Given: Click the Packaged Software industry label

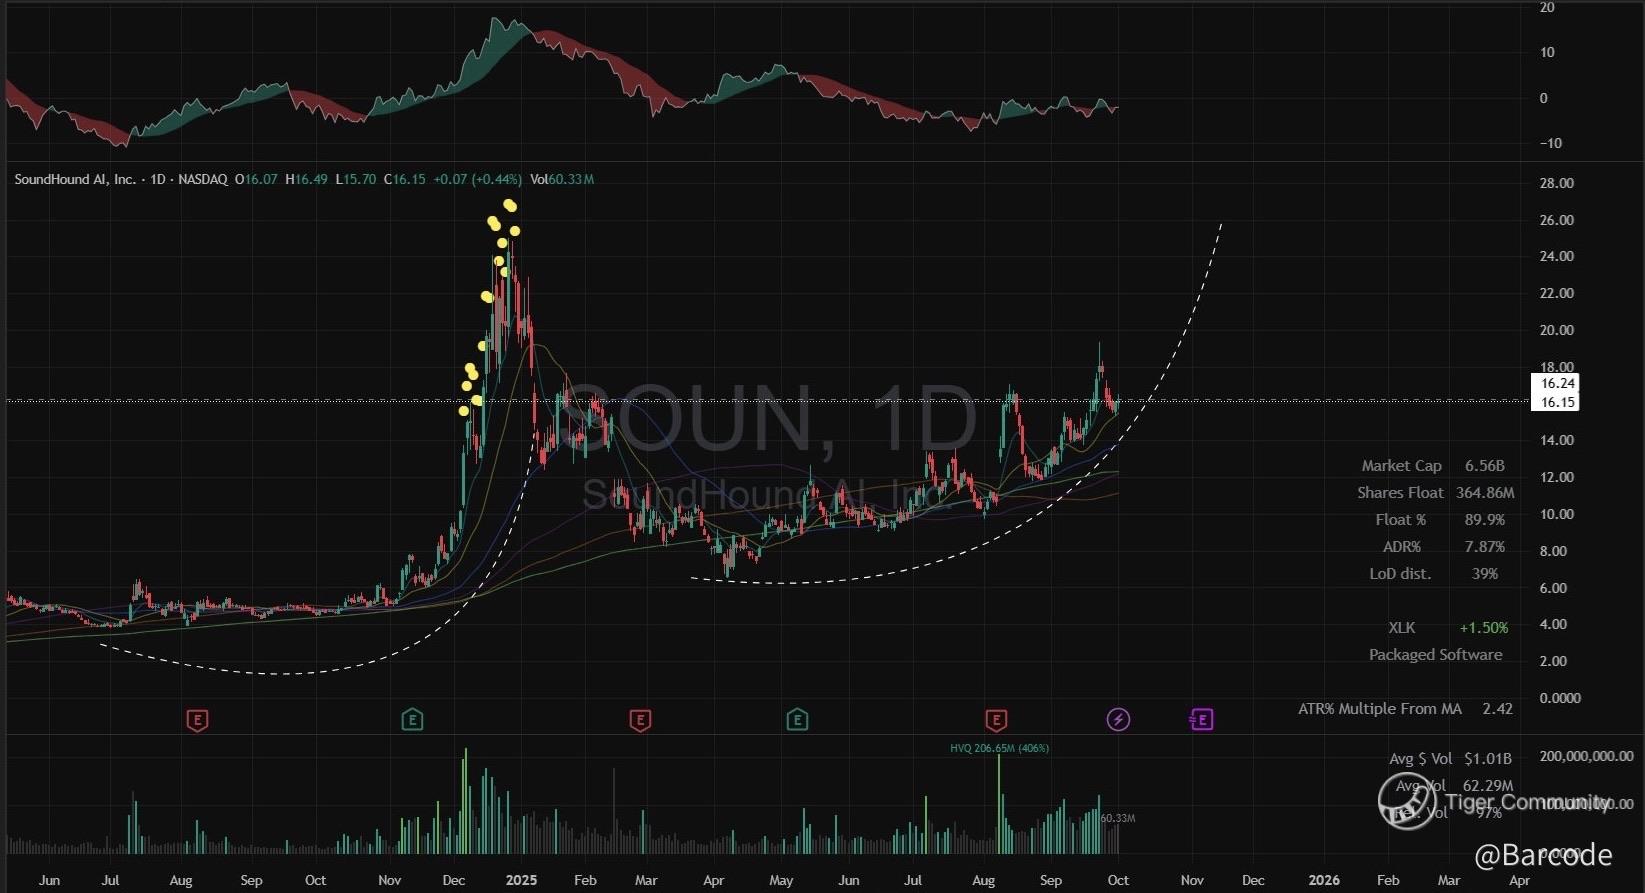Looking at the screenshot, I should (1435, 655).
